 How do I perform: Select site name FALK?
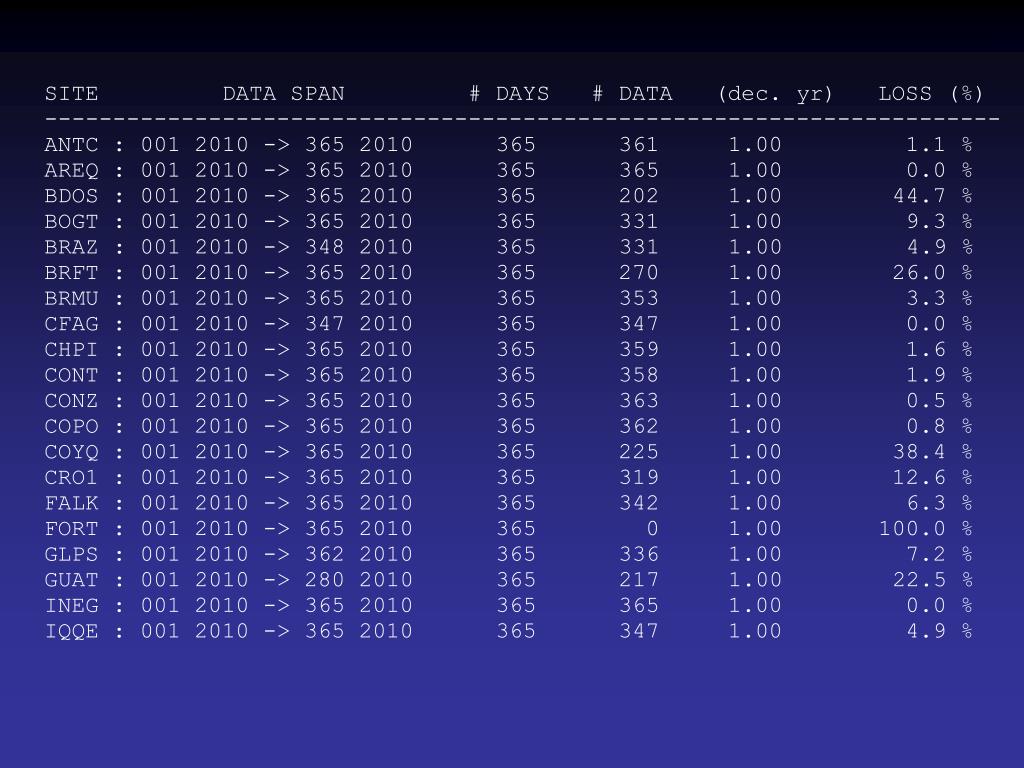click(x=71, y=503)
